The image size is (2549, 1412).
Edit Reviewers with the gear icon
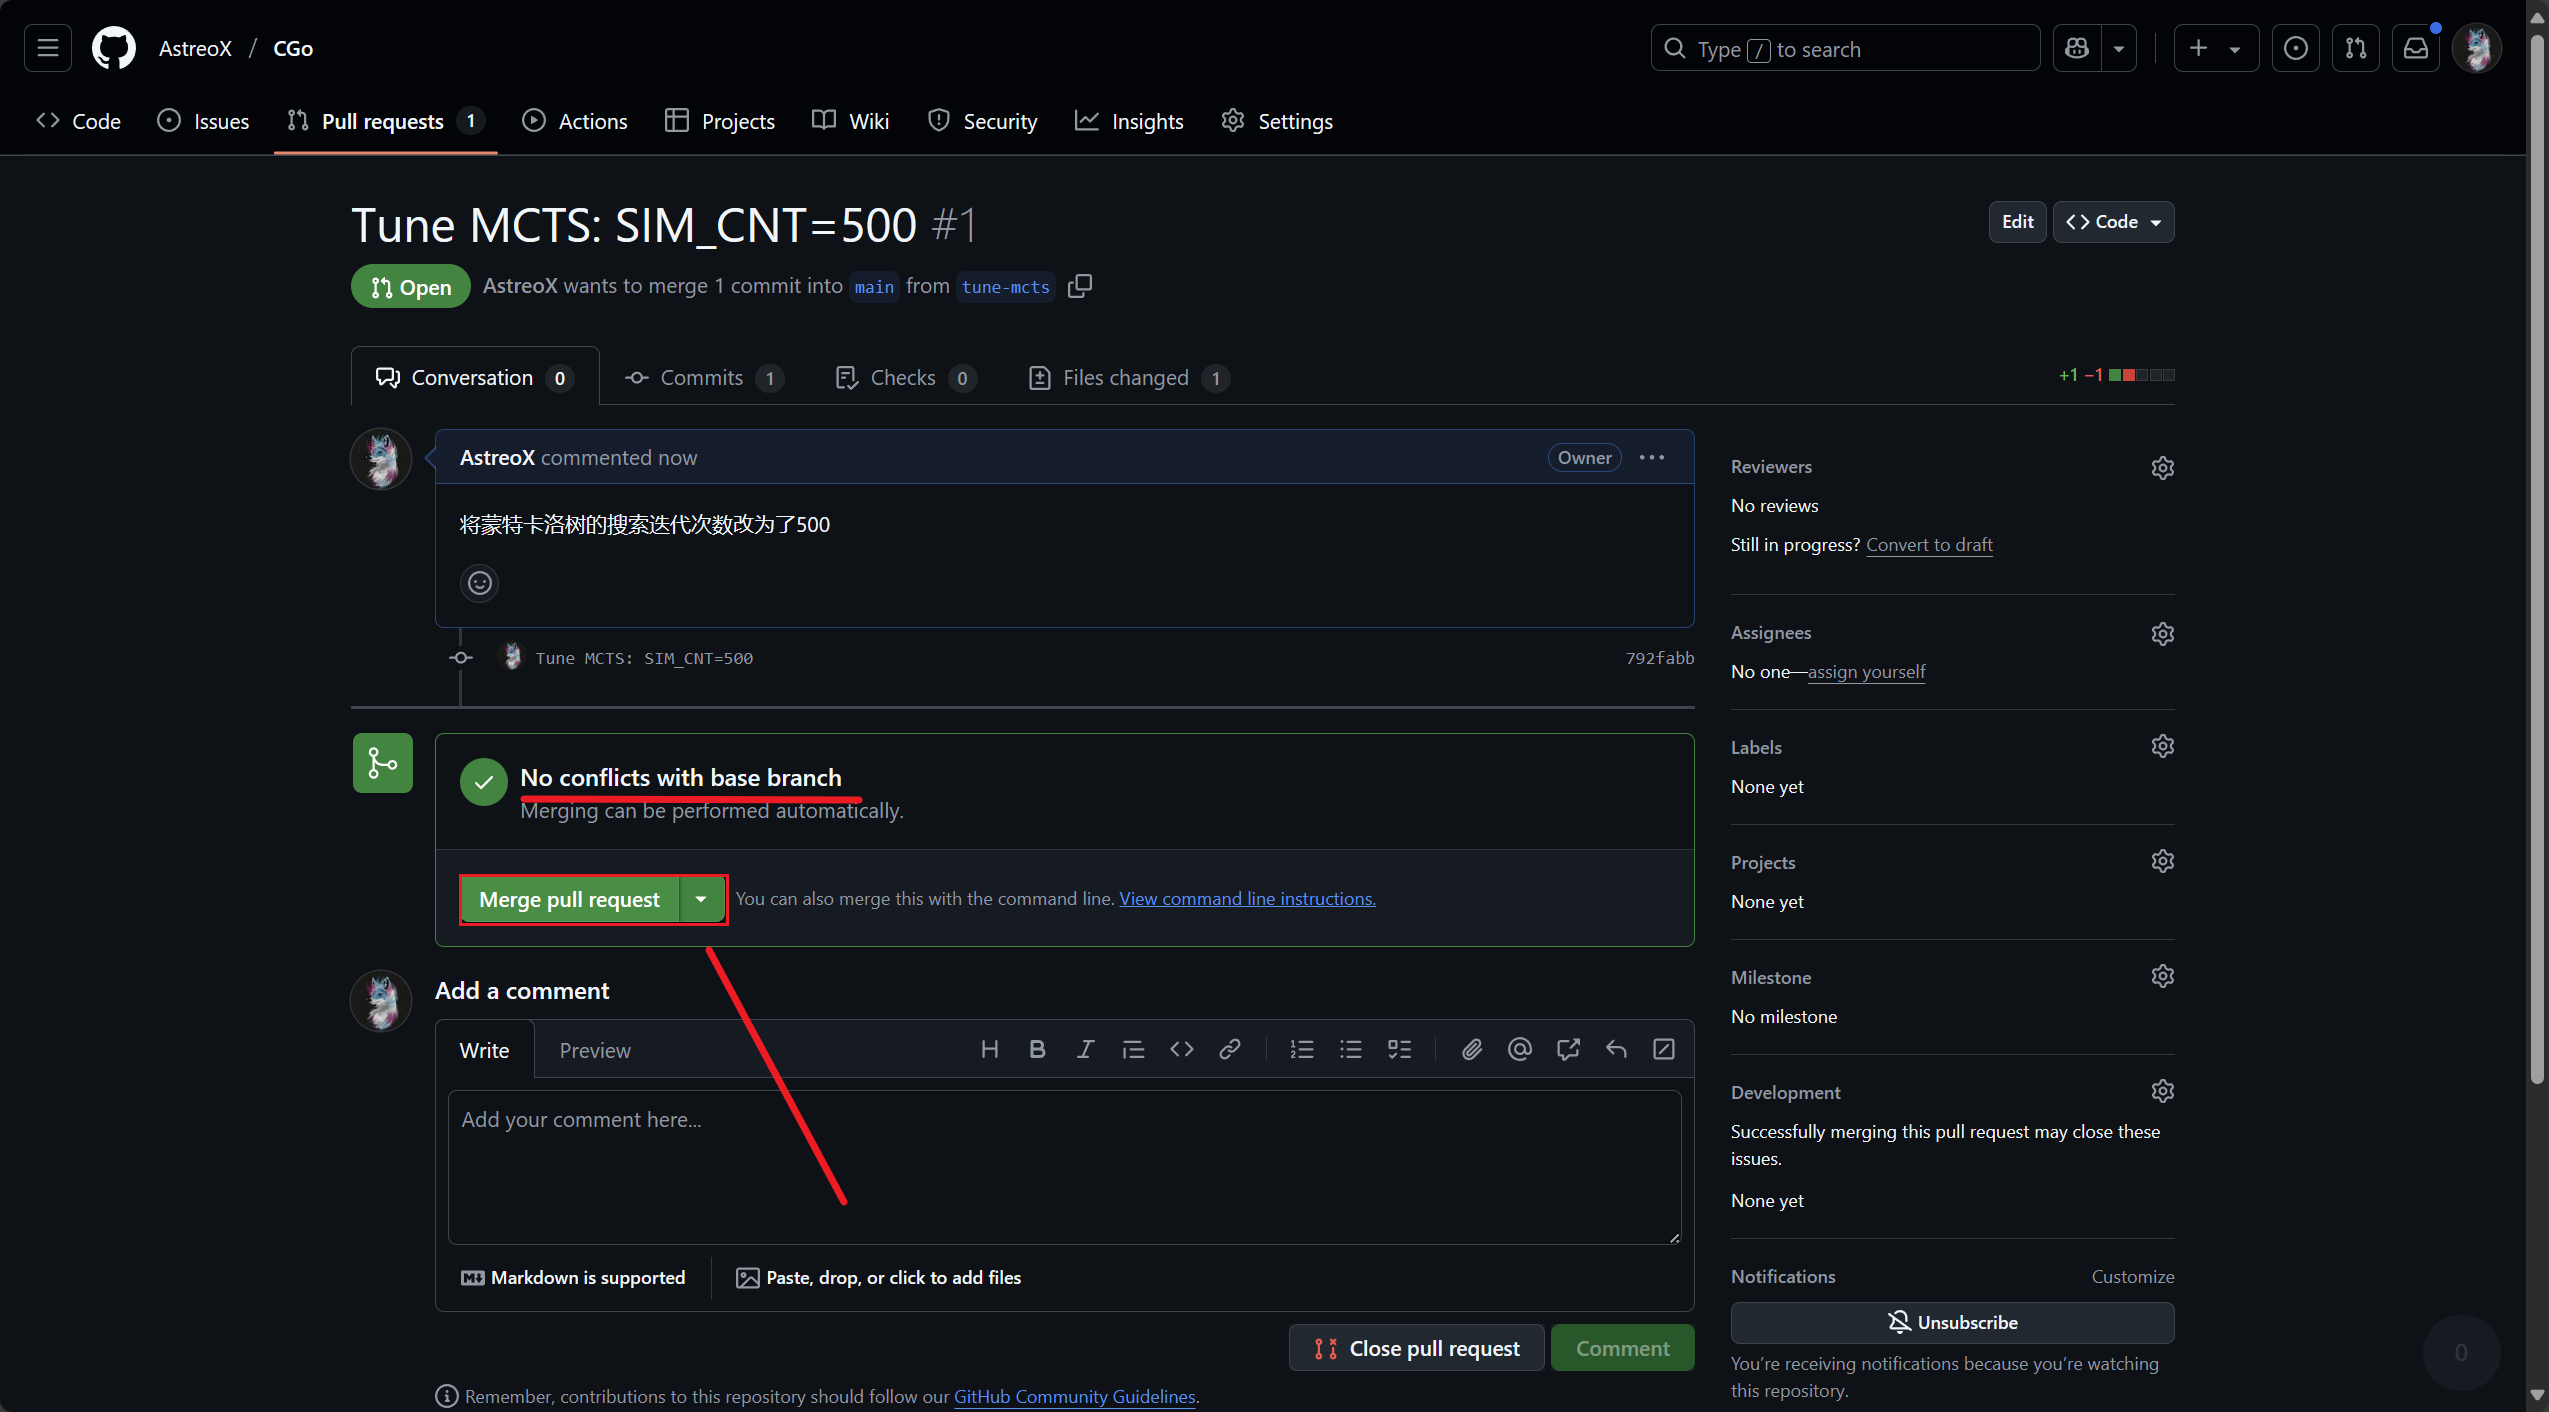click(2162, 467)
